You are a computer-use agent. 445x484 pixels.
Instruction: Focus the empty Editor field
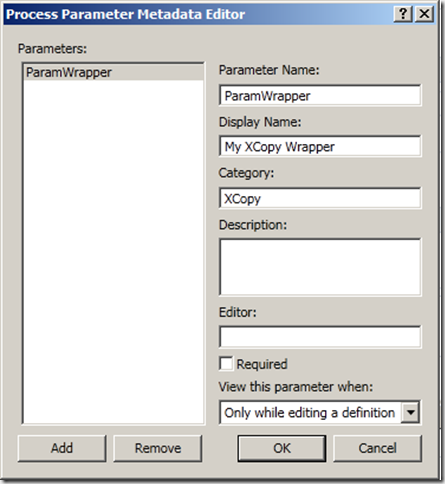[x=320, y=337]
